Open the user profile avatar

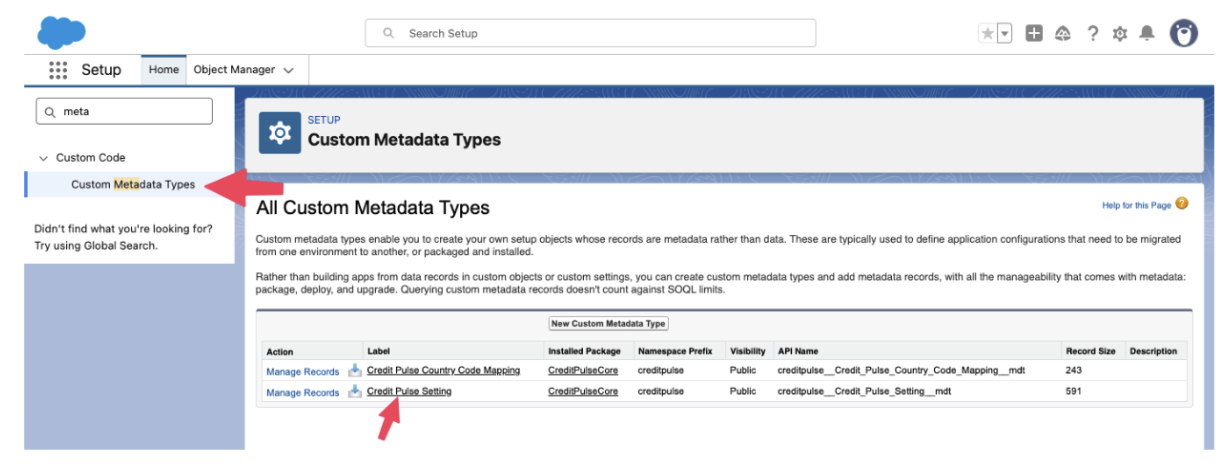[1184, 33]
